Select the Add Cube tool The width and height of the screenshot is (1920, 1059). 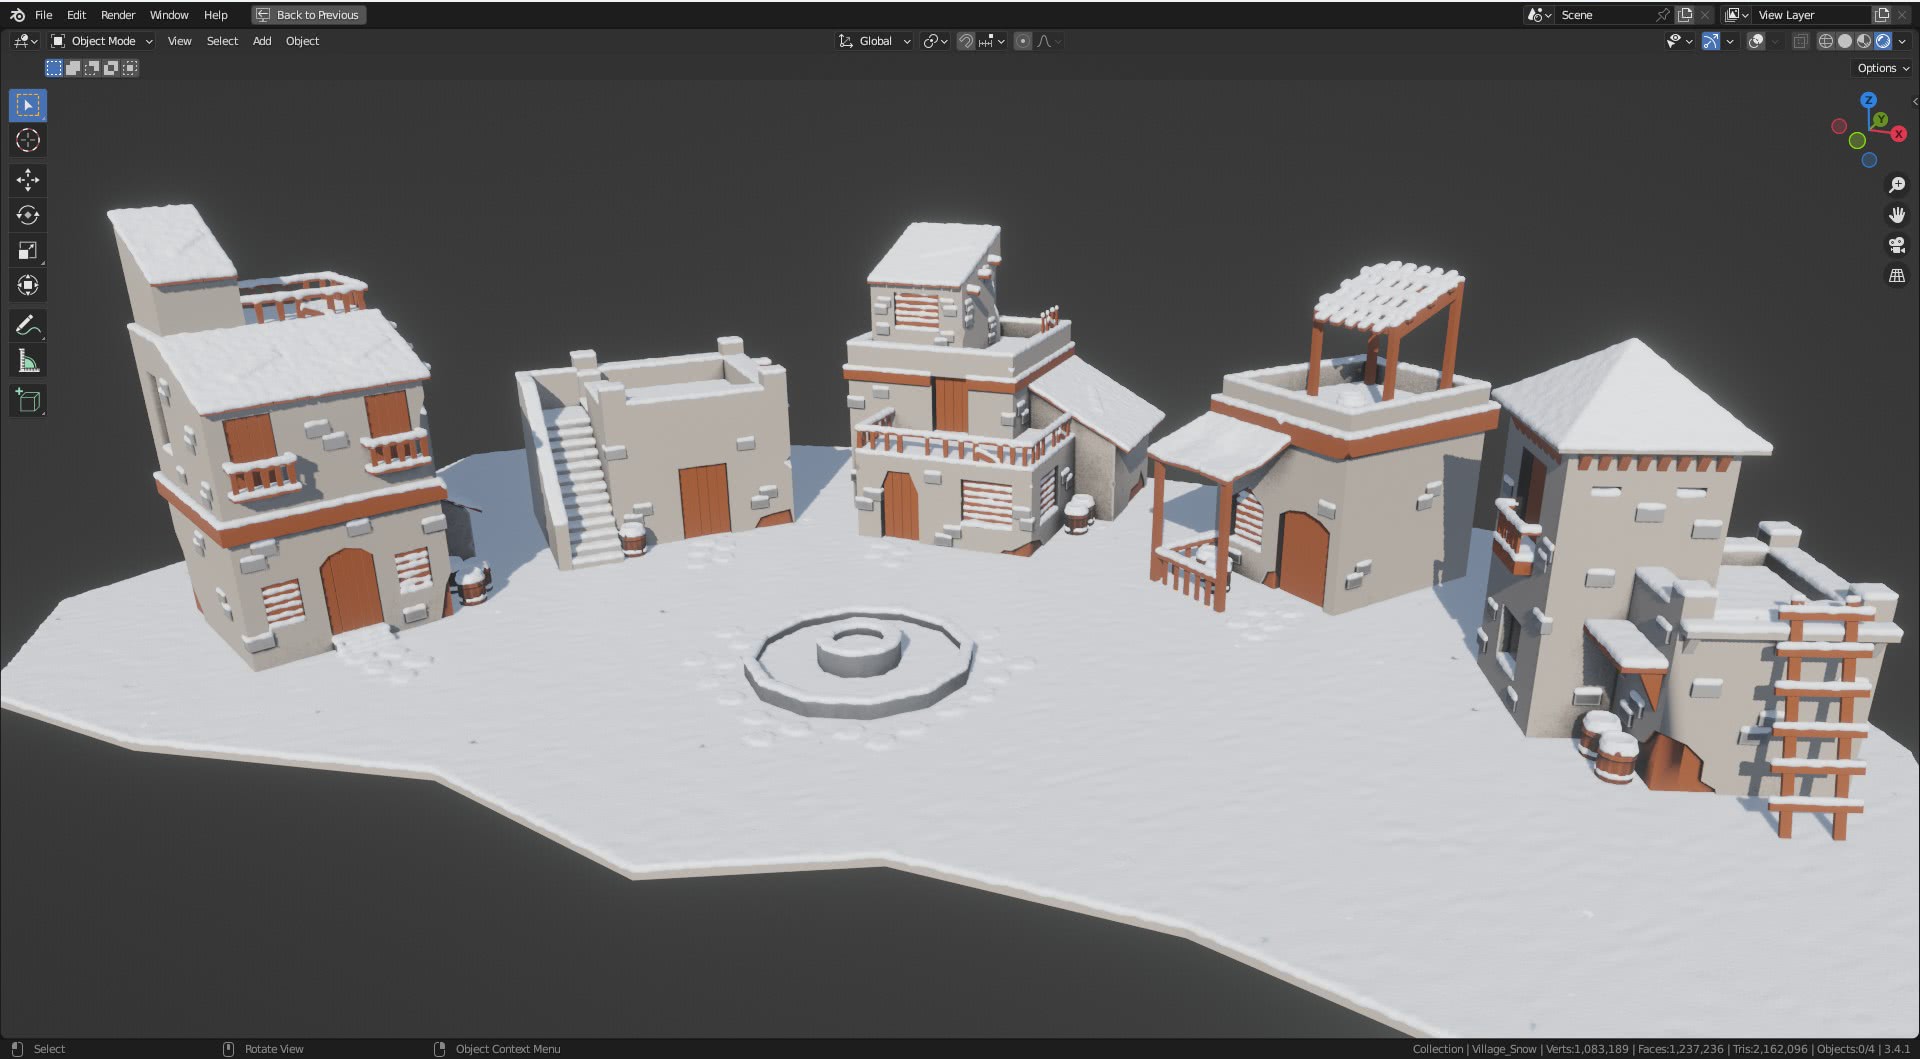coord(28,401)
